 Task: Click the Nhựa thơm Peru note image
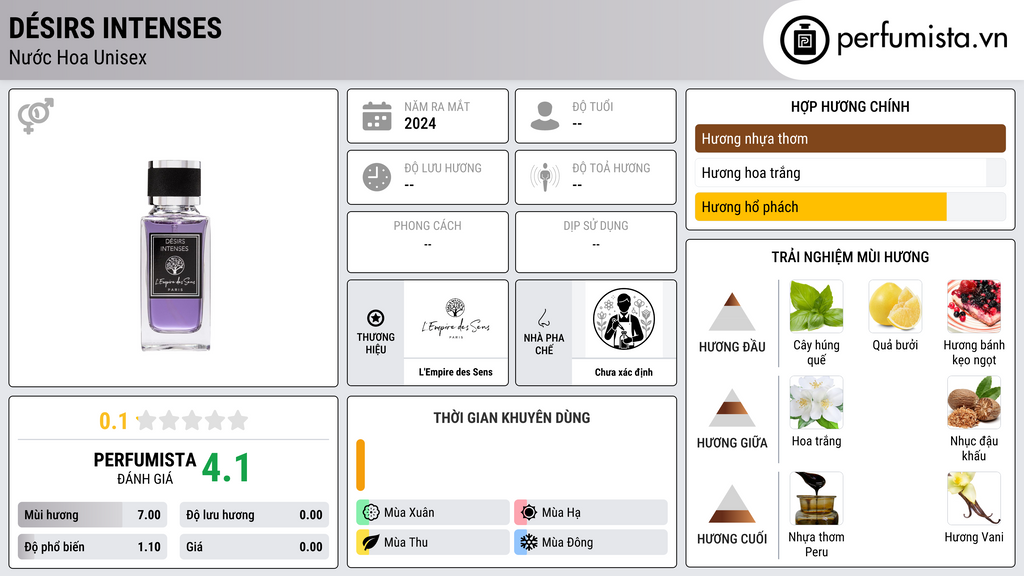tap(816, 498)
